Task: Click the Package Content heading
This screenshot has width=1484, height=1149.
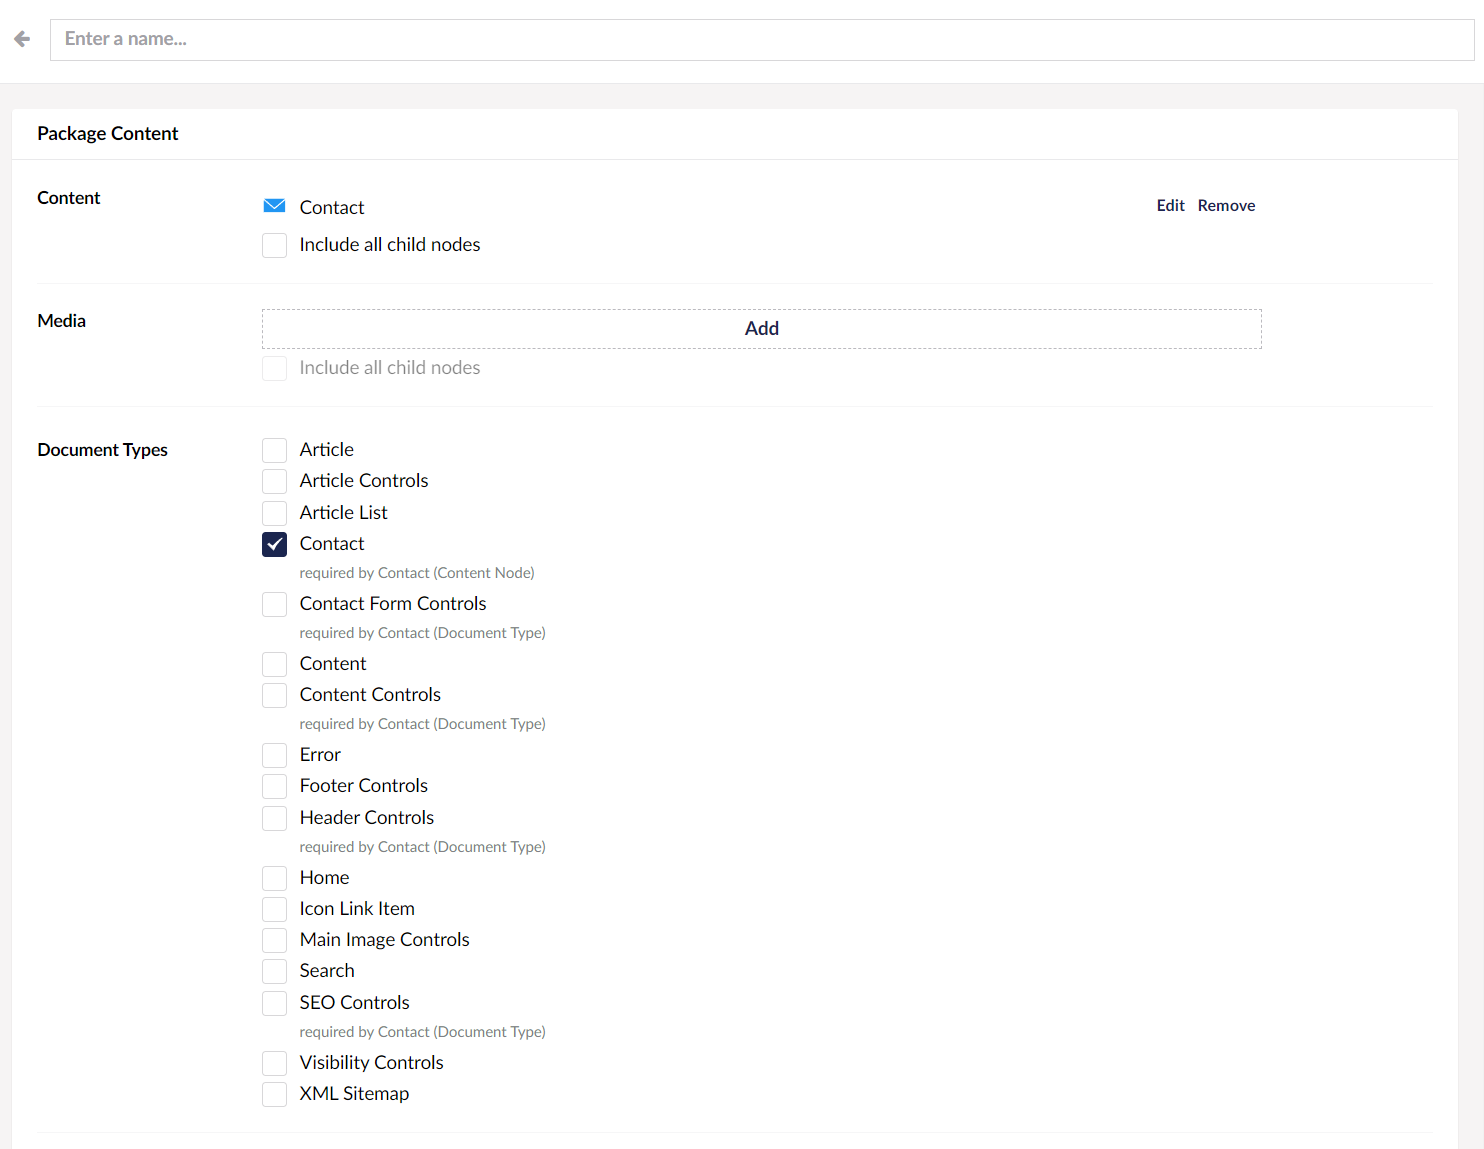Action: [x=108, y=134]
